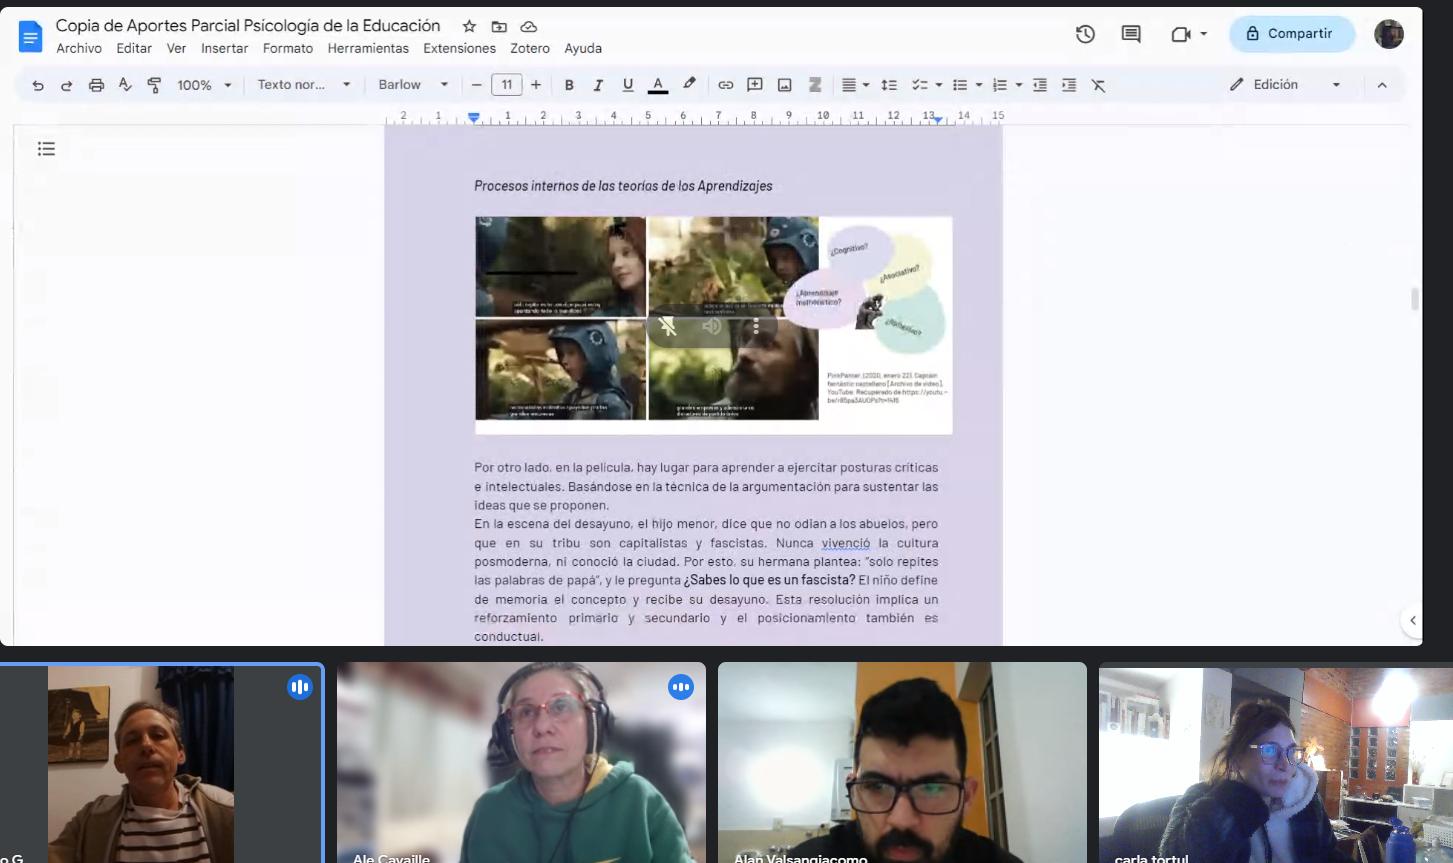Insert image toolbar icon

[x=785, y=85]
